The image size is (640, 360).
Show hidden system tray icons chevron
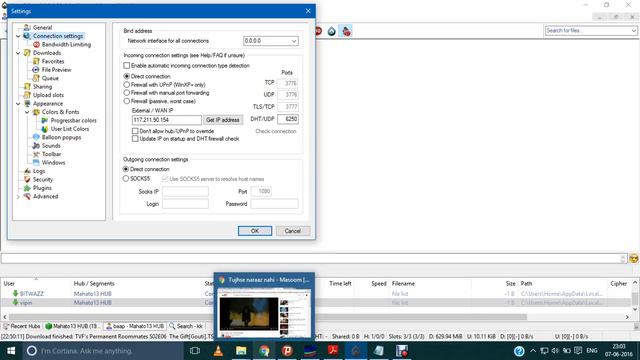click(x=533, y=351)
